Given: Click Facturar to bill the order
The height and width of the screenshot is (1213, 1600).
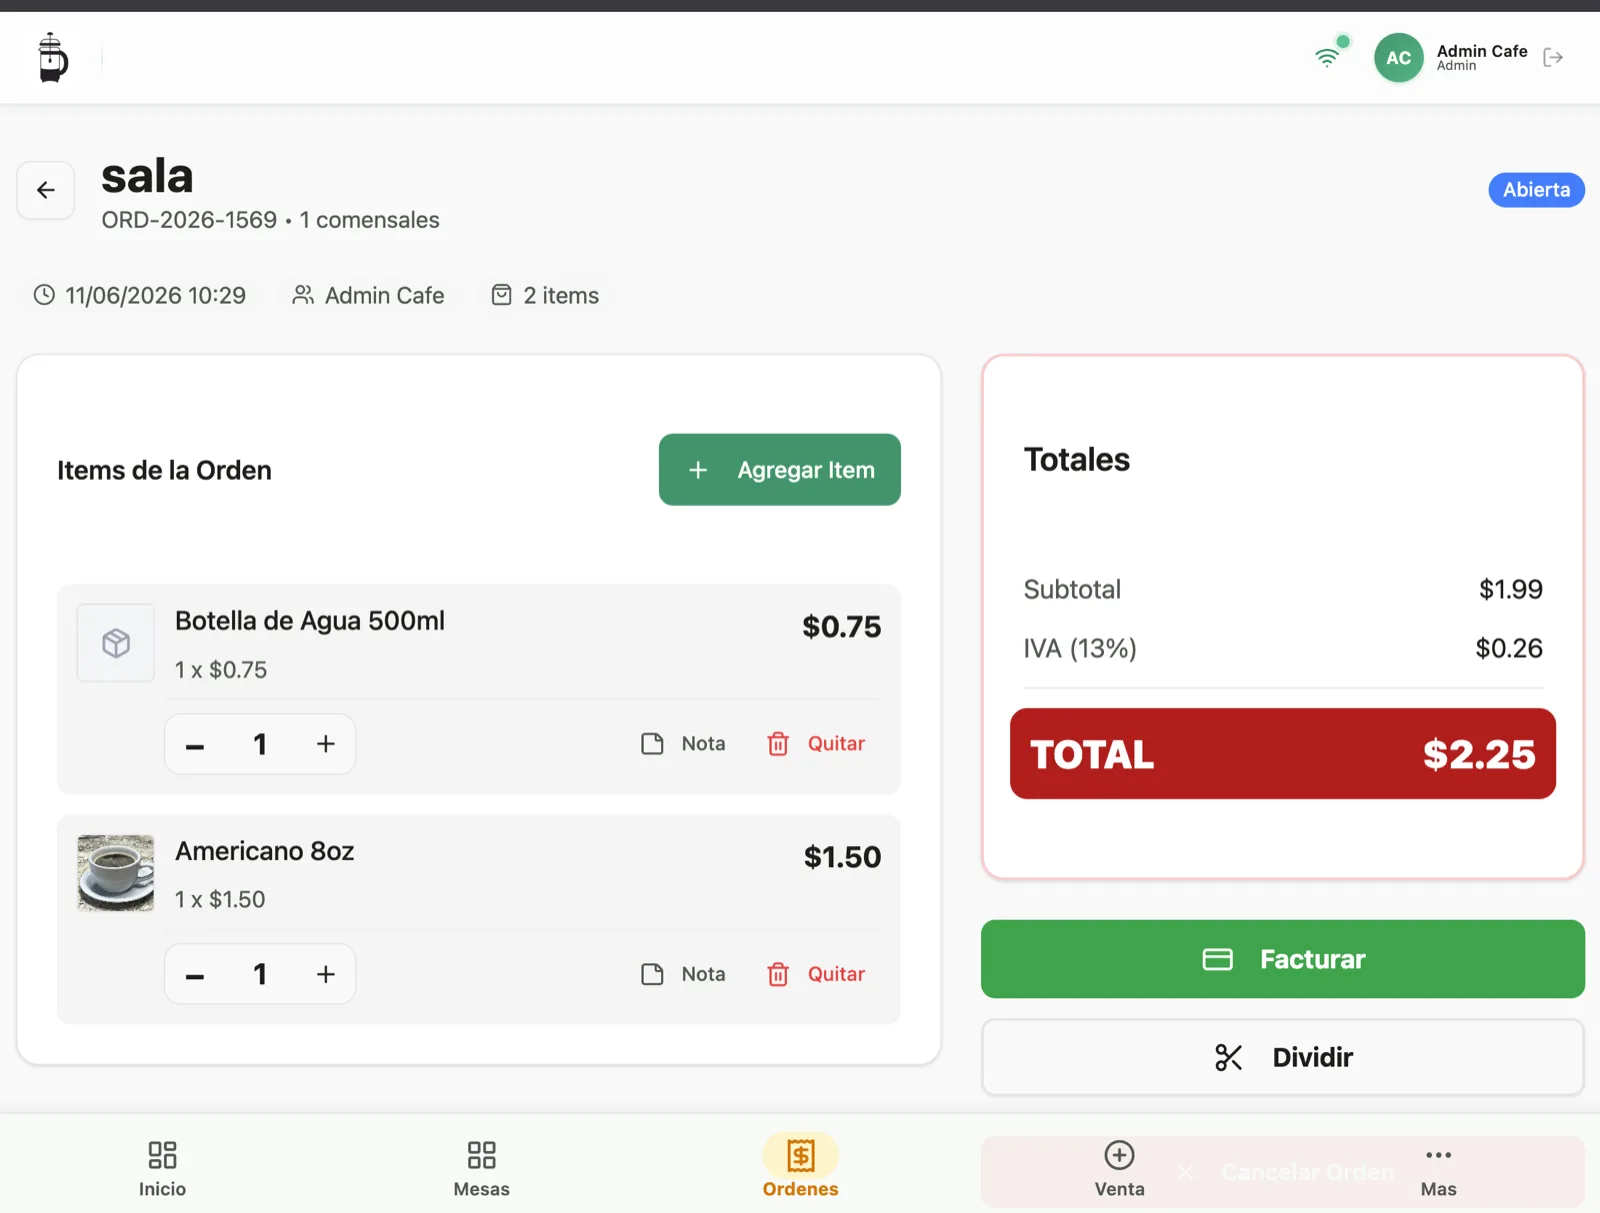Looking at the screenshot, I should point(1282,959).
